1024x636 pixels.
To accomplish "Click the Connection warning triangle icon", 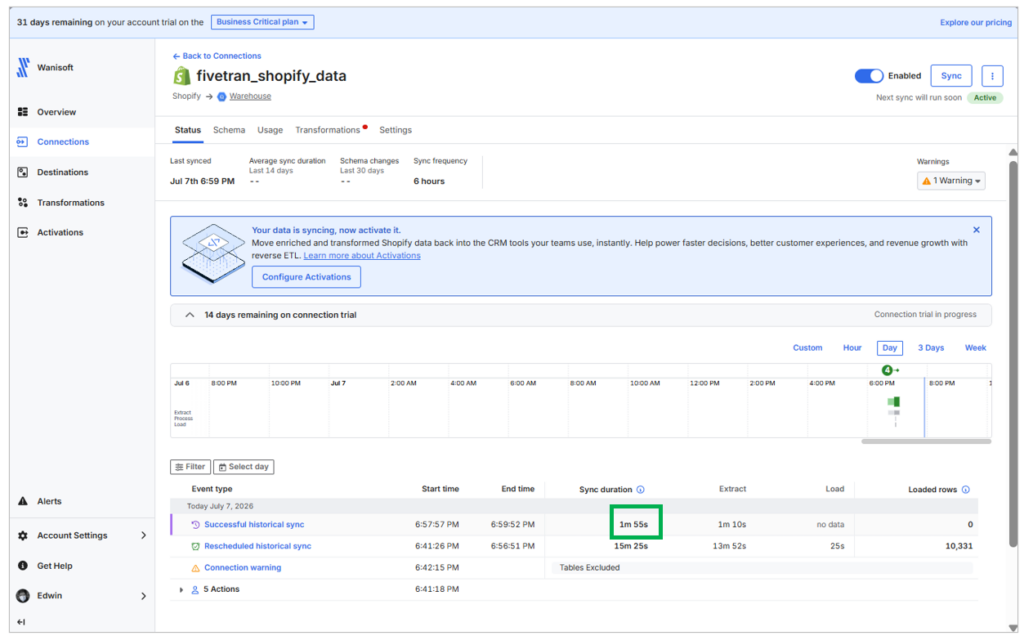I will click(195, 568).
